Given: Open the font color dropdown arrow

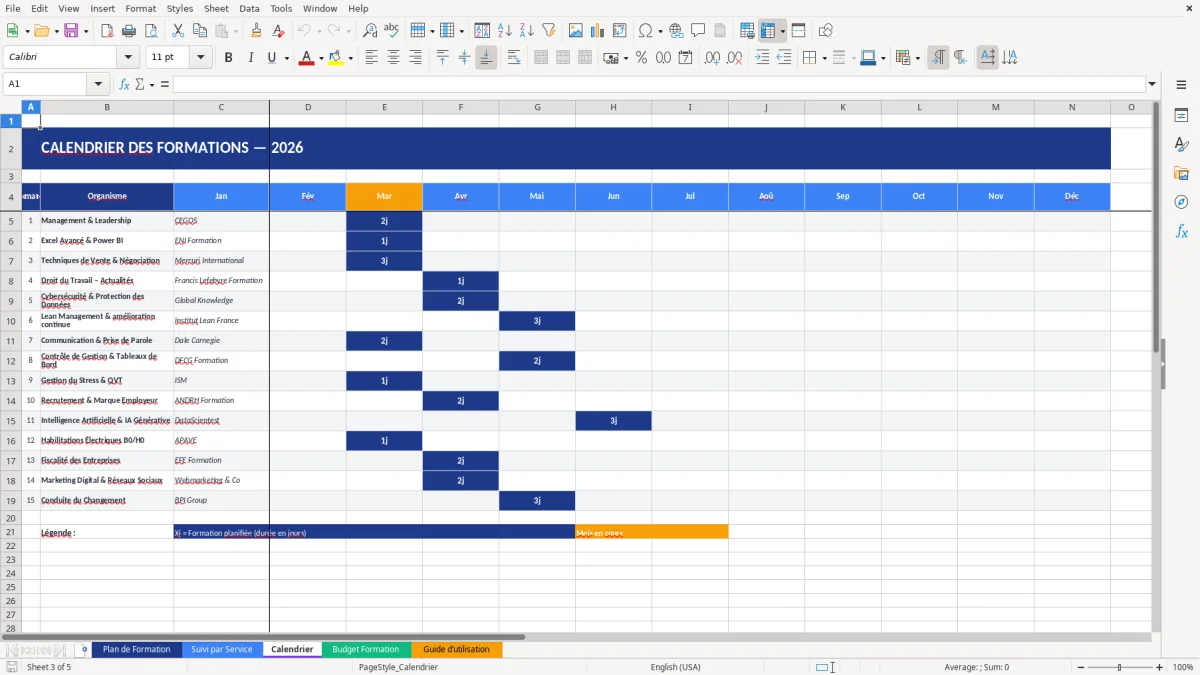Looking at the screenshot, I should click(x=319, y=57).
